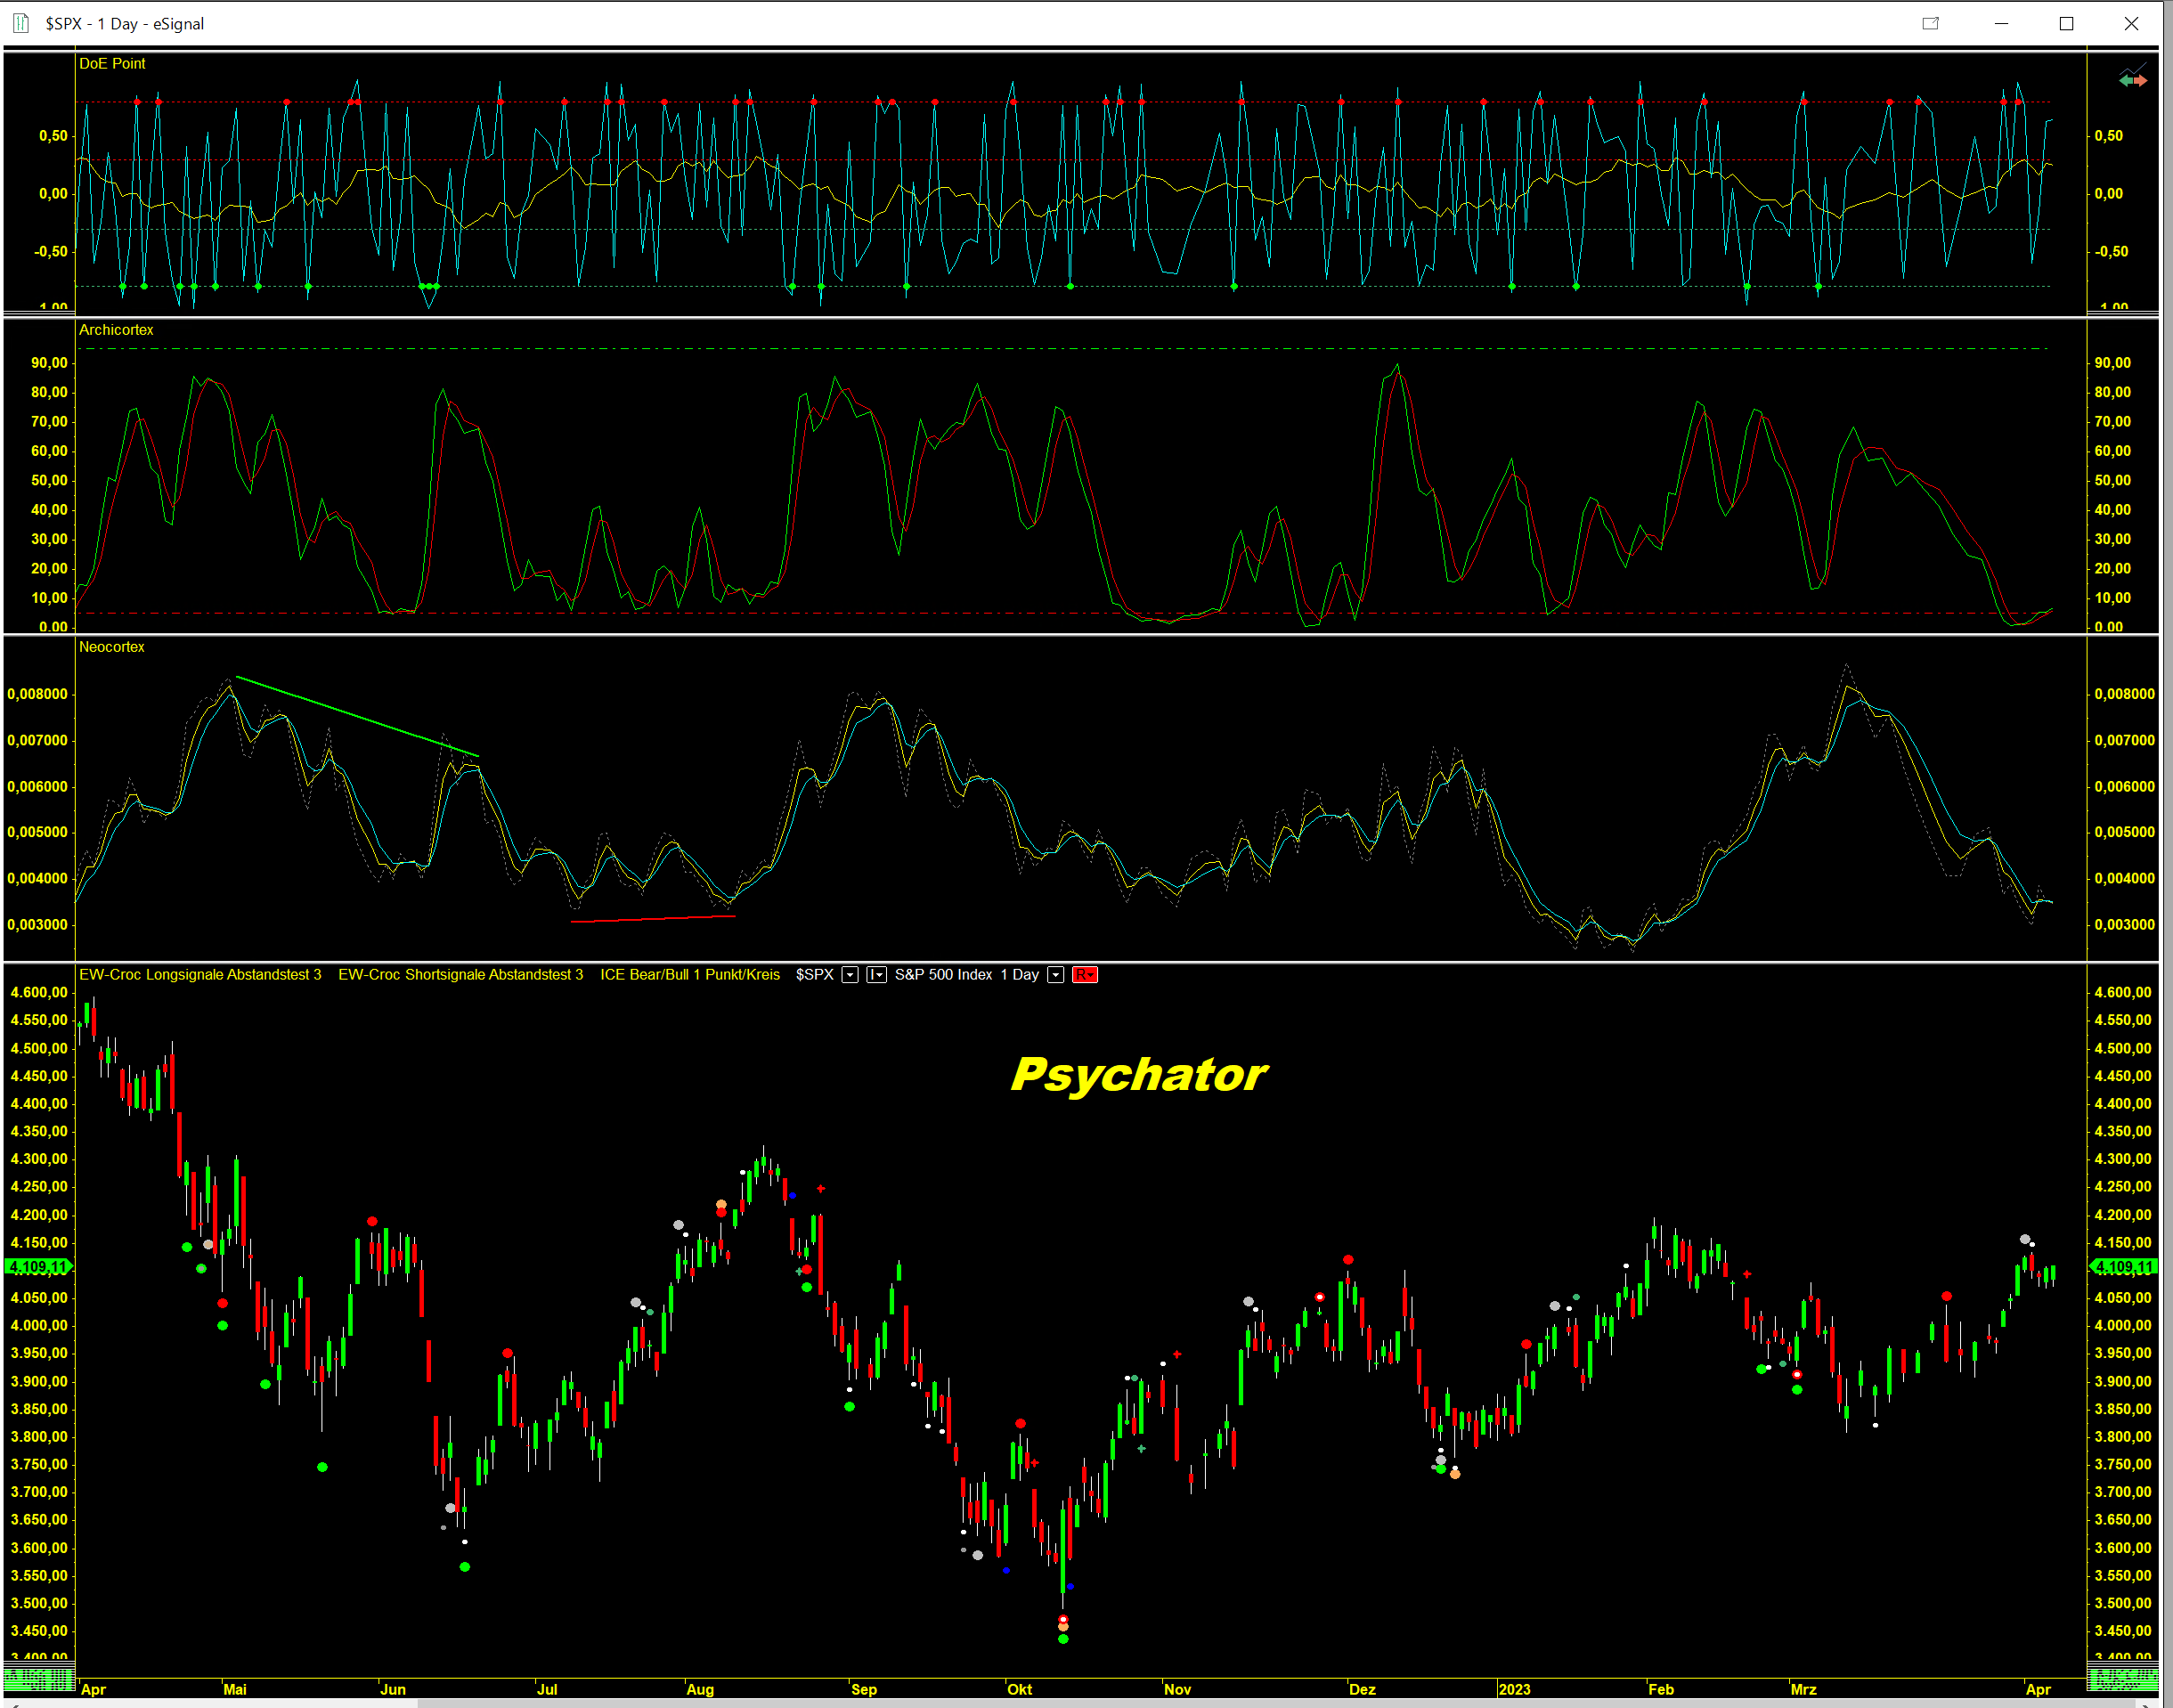Expand the 1 Day interval dropdown

click(1055, 975)
